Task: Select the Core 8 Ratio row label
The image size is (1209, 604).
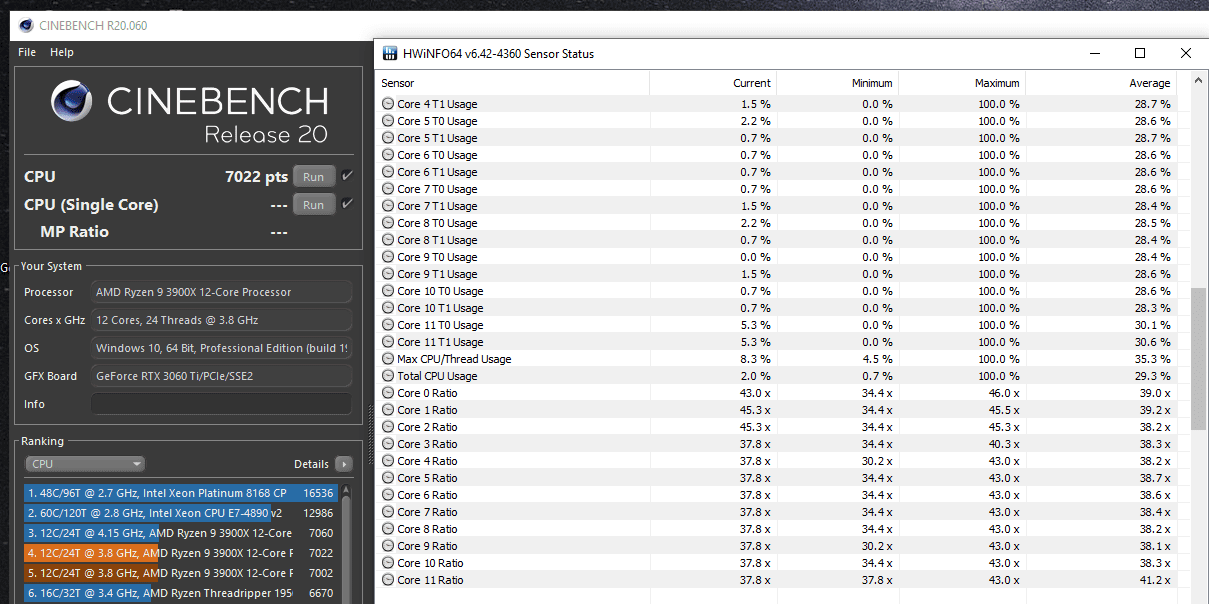Action: click(x=427, y=529)
